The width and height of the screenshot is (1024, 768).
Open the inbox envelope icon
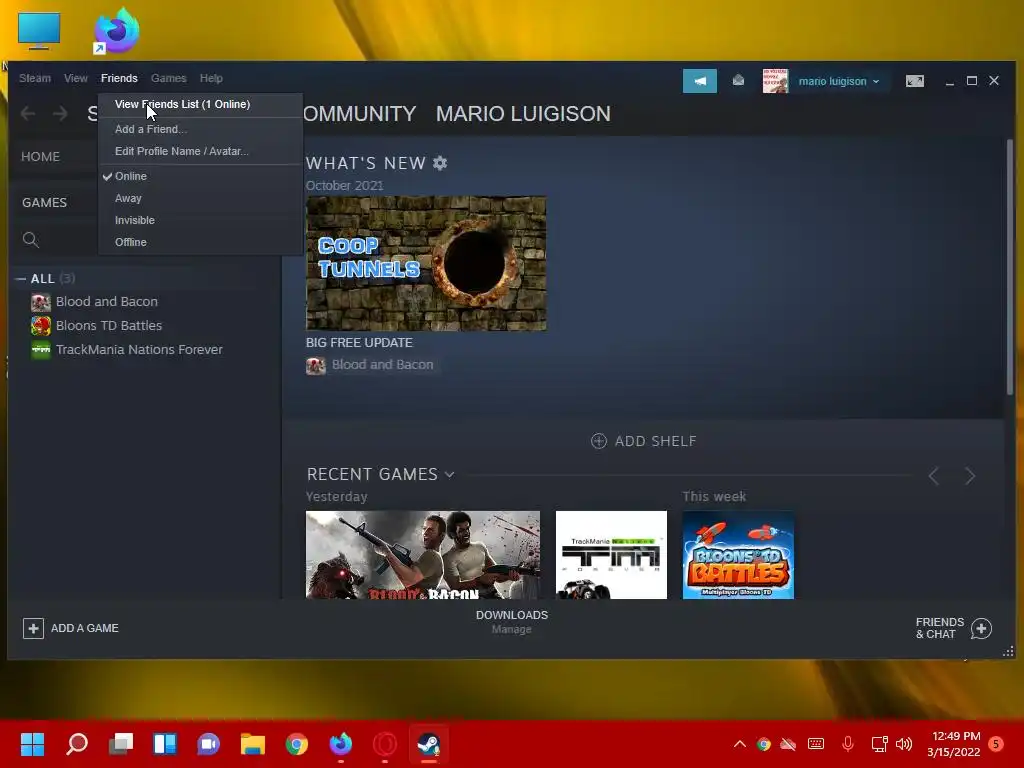pos(738,80)
